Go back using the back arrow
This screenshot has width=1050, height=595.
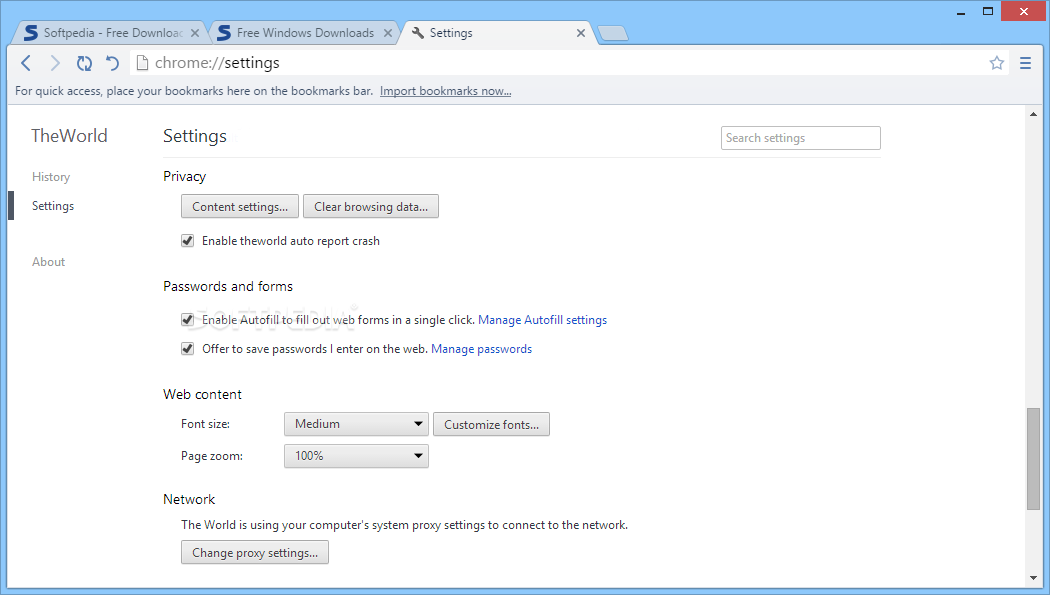[x=26, y=63]
